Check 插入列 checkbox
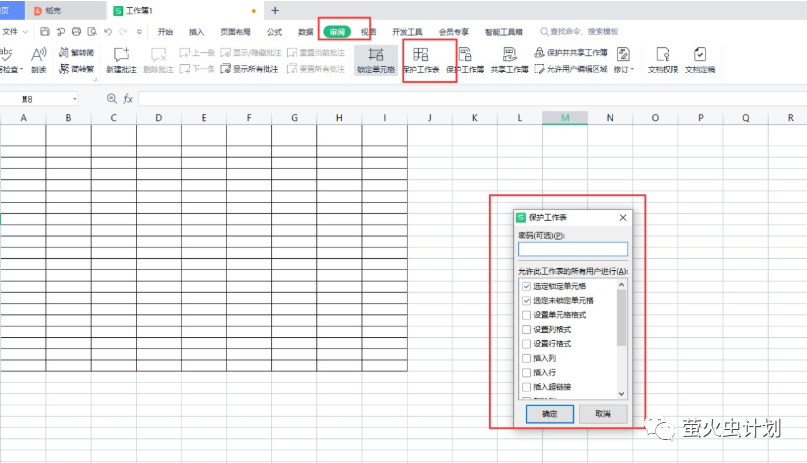 [526, 358]
